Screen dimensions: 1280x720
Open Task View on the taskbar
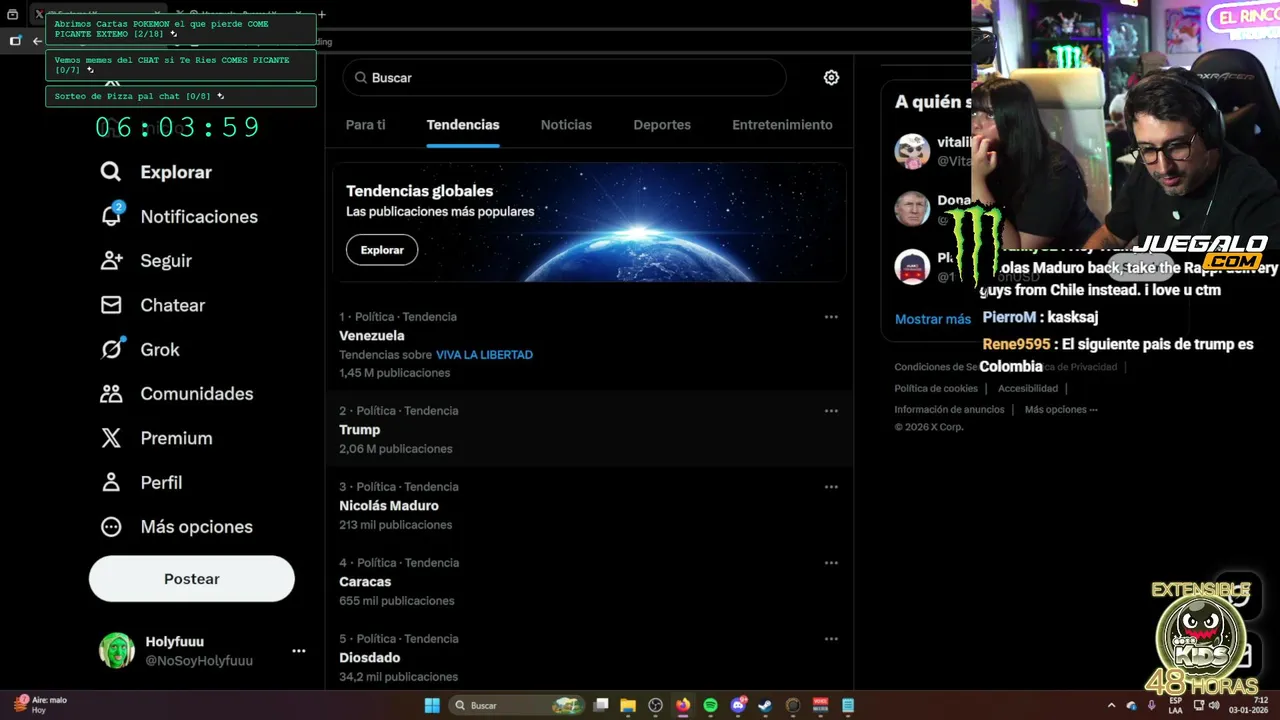[x=601, y=705]
